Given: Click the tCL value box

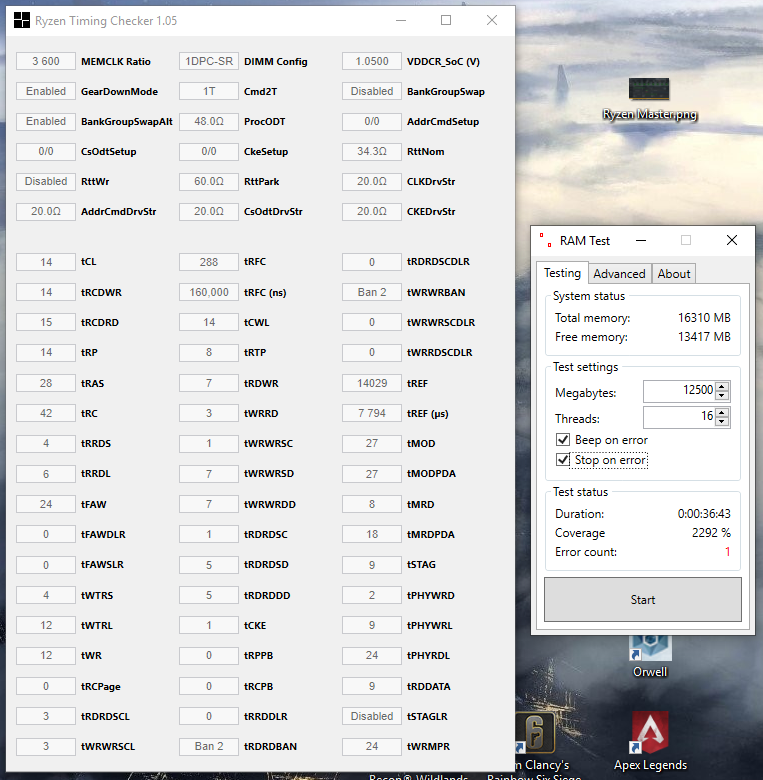Looking at the screenshot, I should coord(46,262).
